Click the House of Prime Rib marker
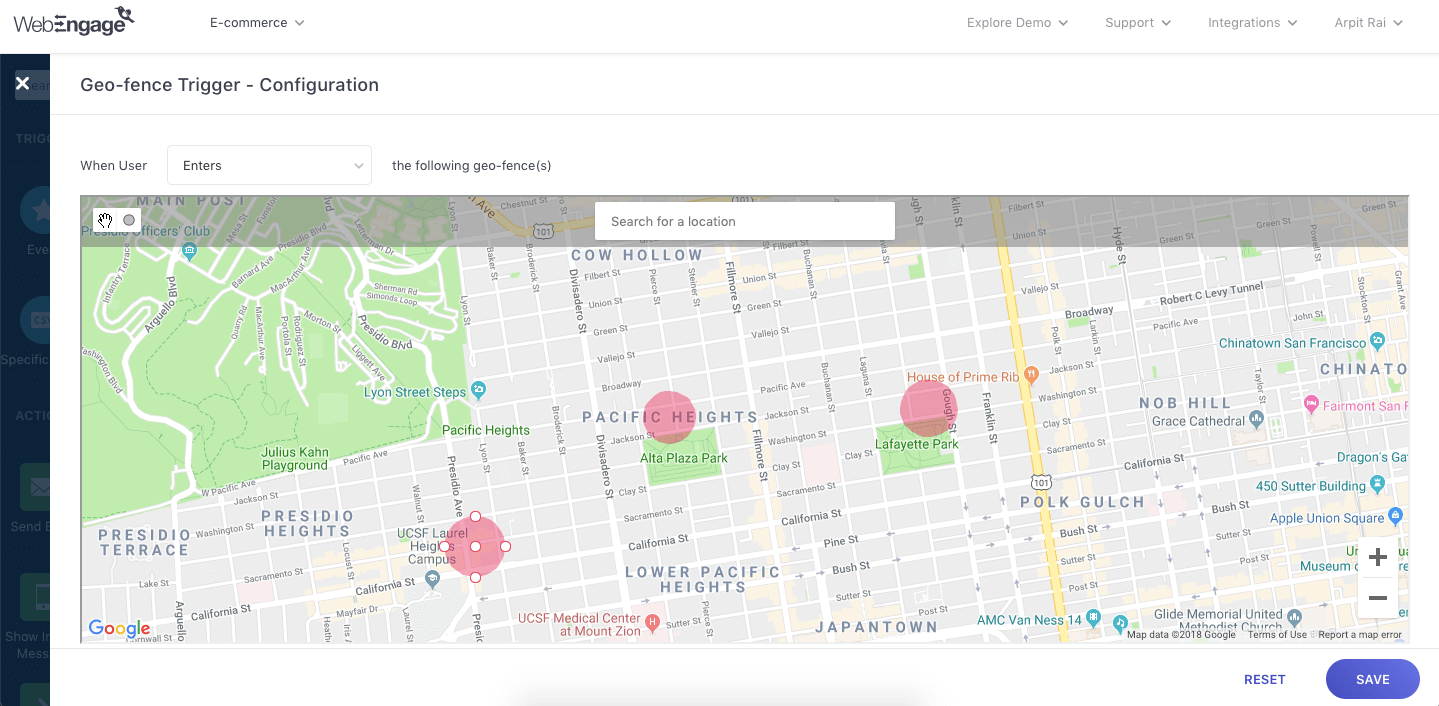The height and width of the screenshot is (706, 1439). coord(1032,375)
